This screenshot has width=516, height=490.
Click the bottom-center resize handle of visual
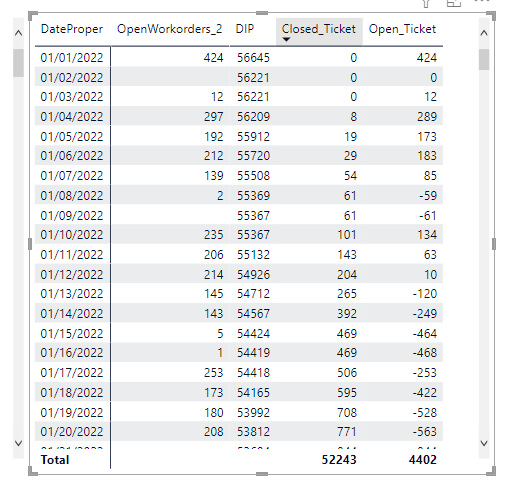pos(262,474)
